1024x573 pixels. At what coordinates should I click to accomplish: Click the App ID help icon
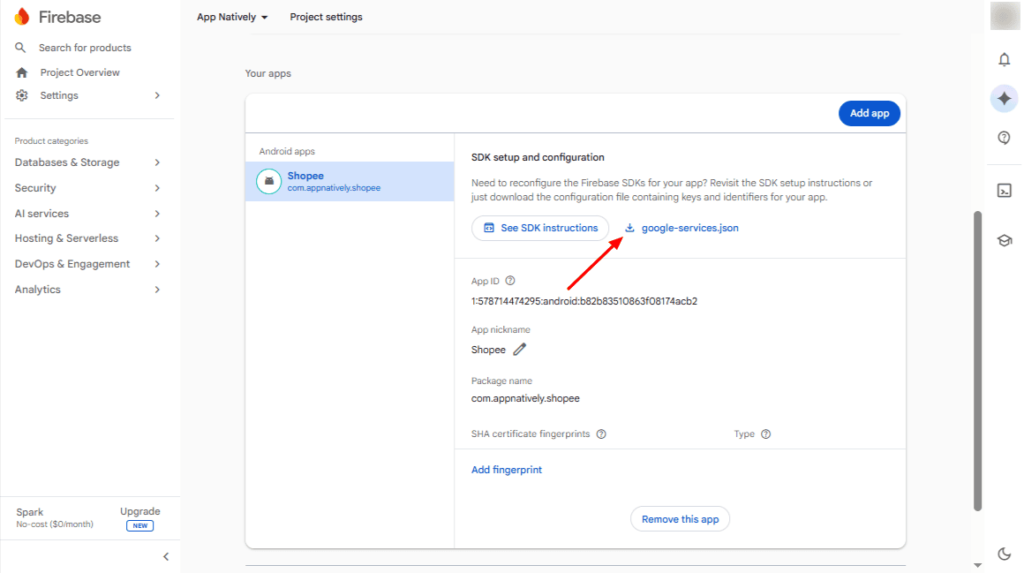pyautogui.click(x=510, y=281)
